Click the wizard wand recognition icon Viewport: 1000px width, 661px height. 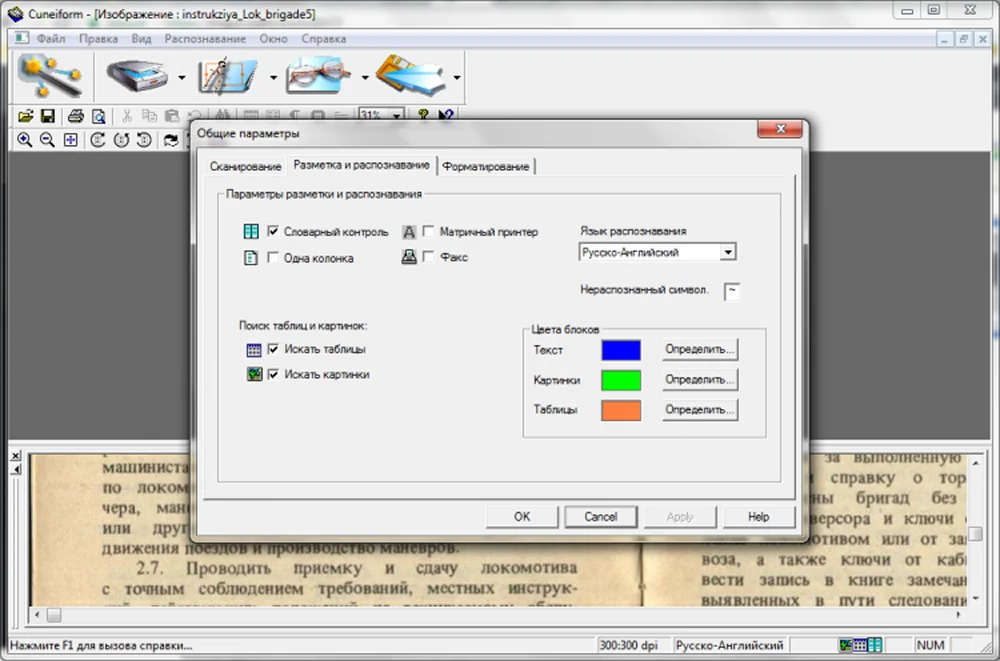point(50,76)
